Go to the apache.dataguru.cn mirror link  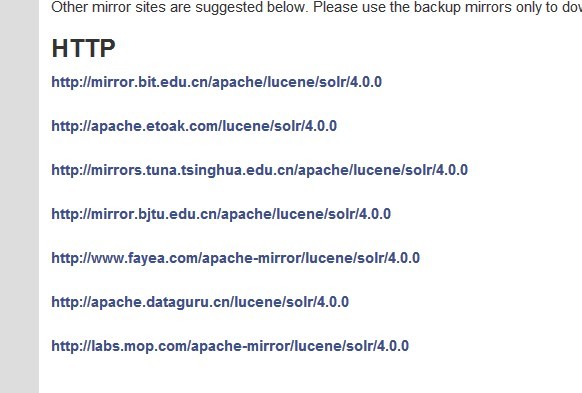(x=200, y=302)
